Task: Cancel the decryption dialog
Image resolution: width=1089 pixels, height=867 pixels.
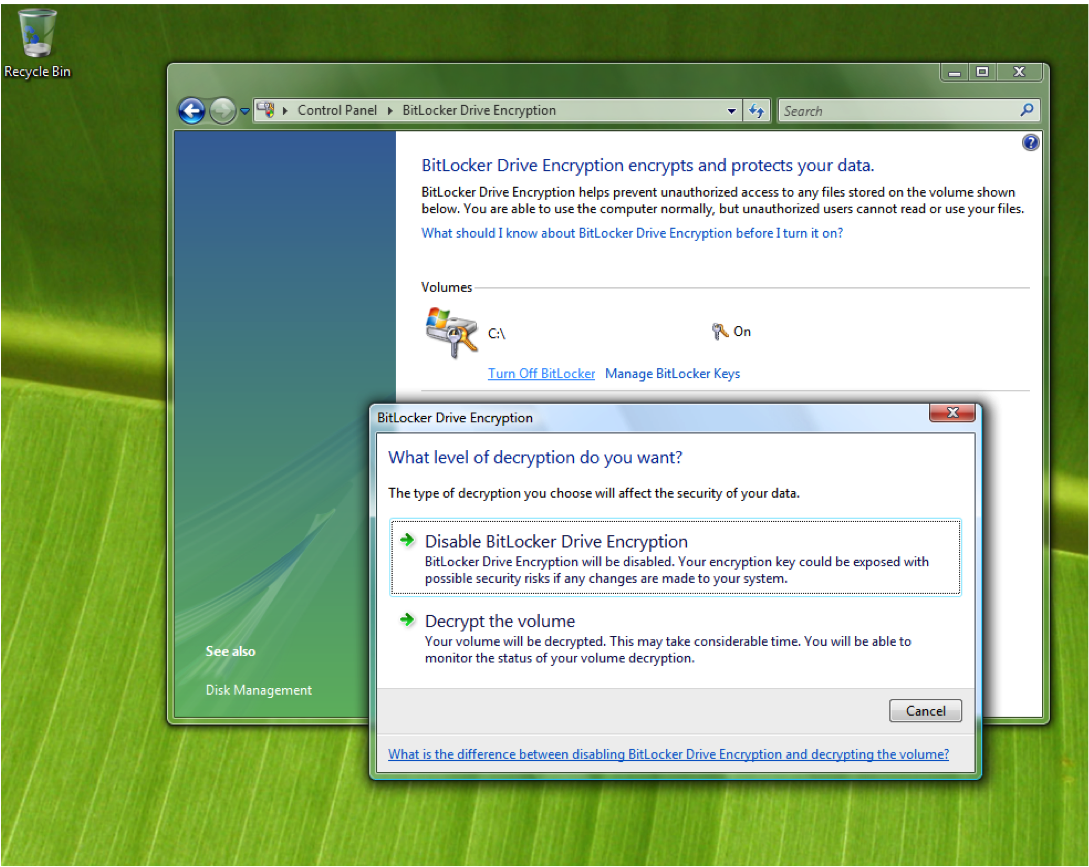Action: 925,711
